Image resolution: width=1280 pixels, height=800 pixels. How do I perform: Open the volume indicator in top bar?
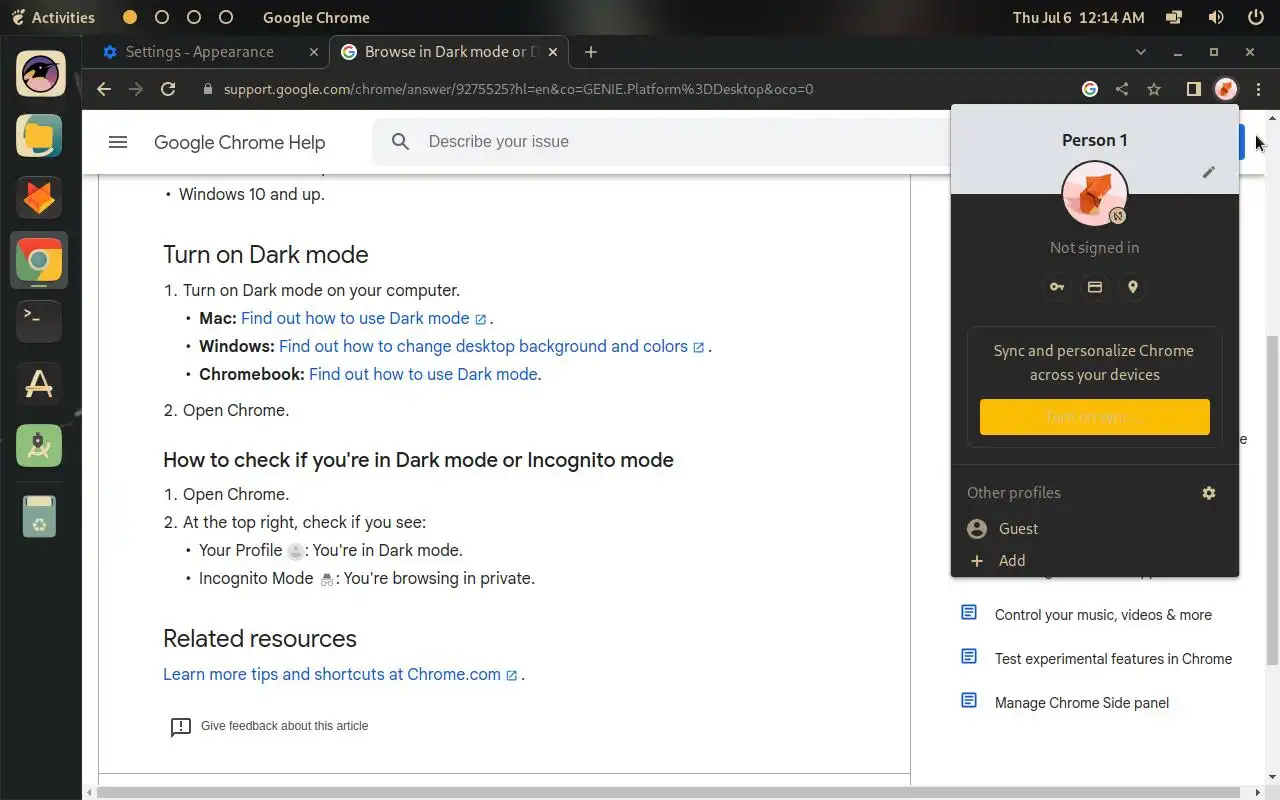[x=1216, y=17]
